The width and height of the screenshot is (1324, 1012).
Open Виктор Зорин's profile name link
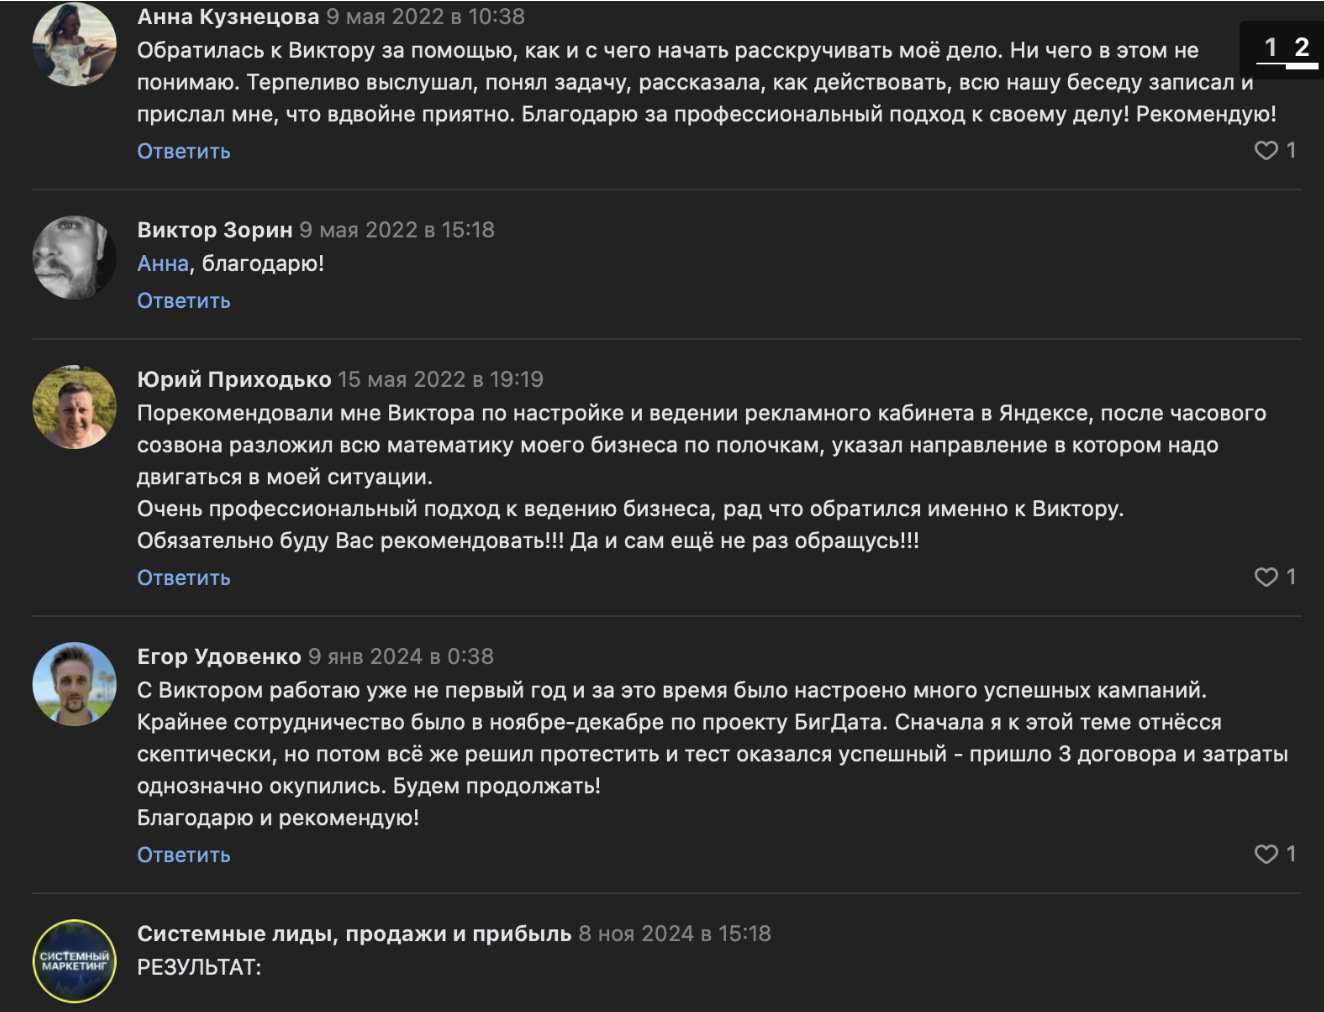click(x=215, y=230)
